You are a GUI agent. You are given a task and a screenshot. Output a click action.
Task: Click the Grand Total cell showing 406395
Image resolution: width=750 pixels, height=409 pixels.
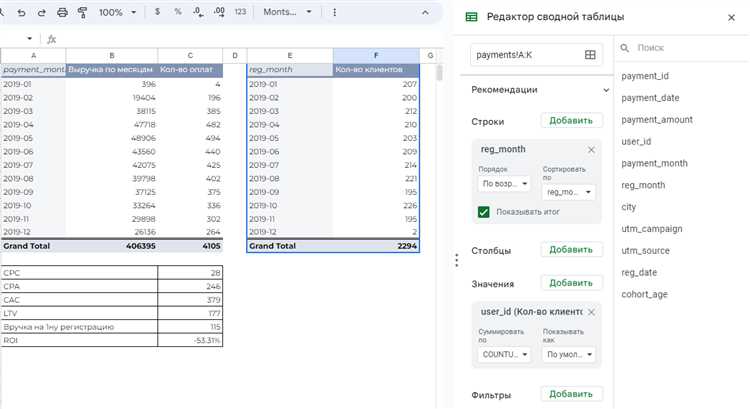pyautogui.click(x=111, y=246)
